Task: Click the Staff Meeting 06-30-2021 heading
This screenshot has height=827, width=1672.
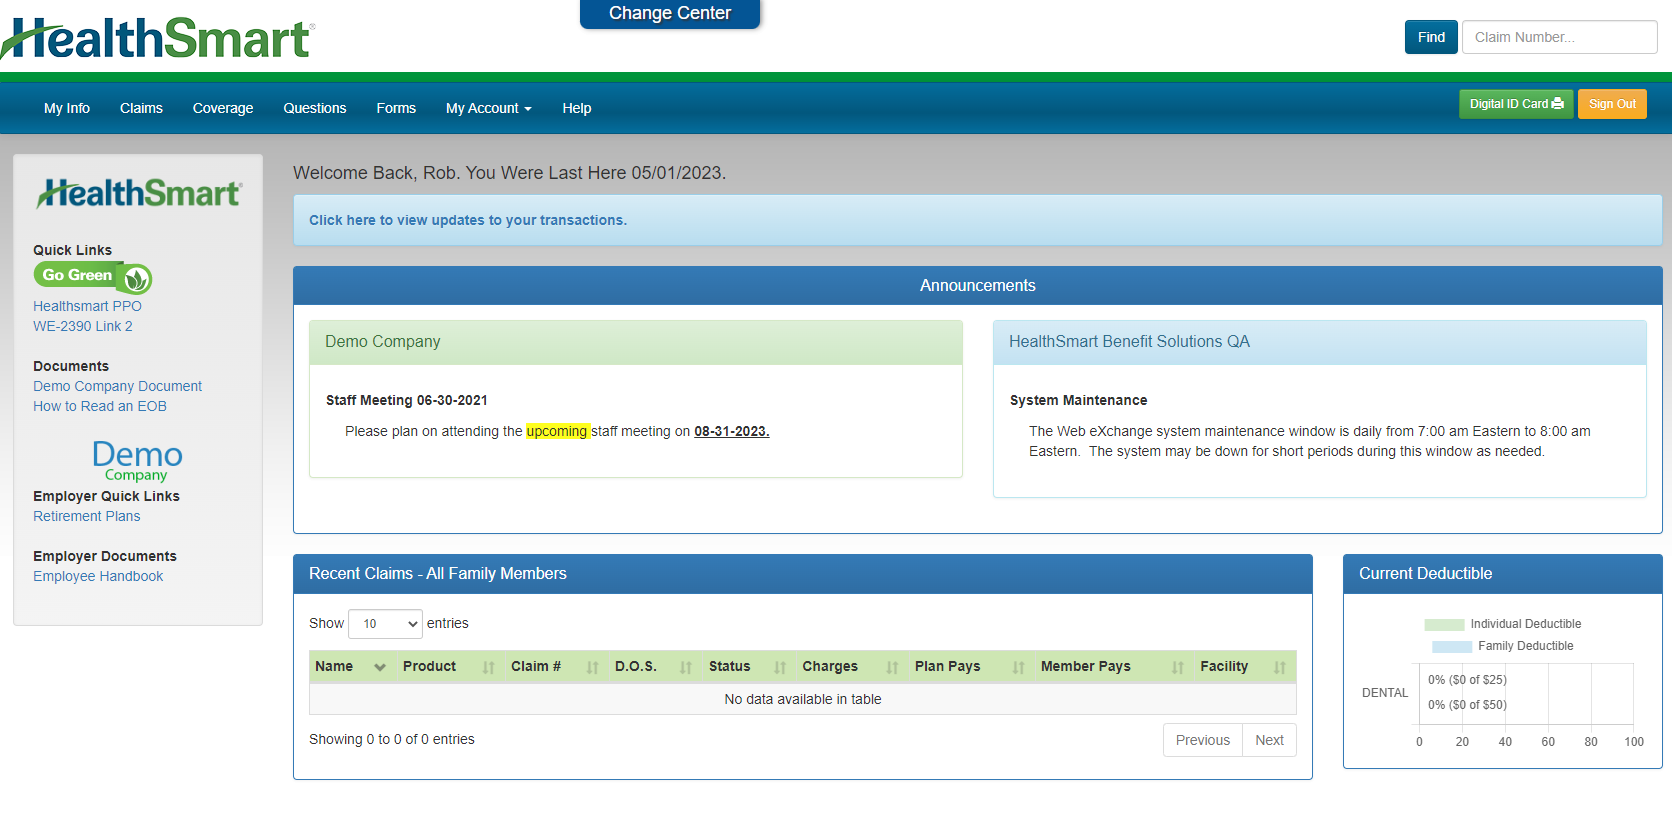Action: 407,400
